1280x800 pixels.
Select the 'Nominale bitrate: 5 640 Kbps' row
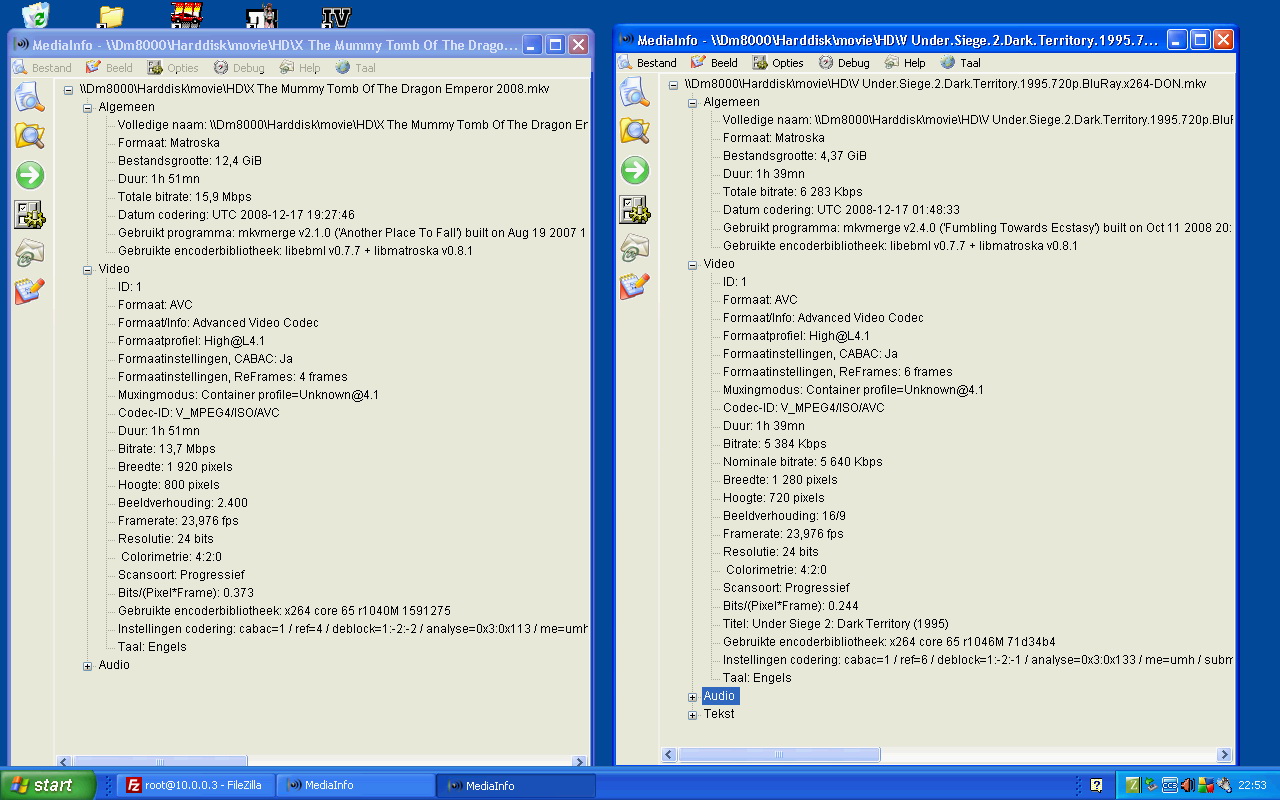(x=803, y=462)
